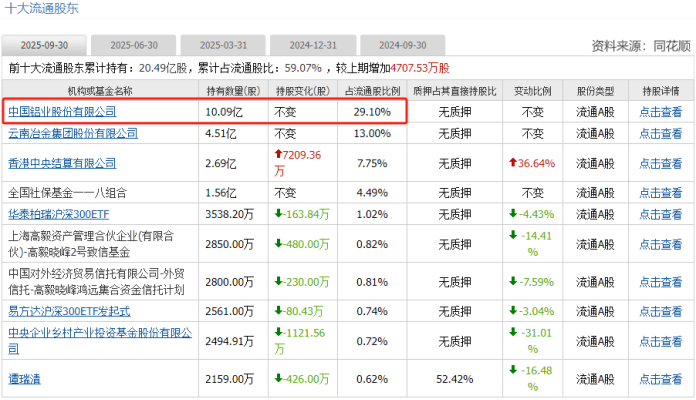The height and width of the screenshot is (400, 696).
Task: Switch to the 2025-09-30 tab
Action: 44,45
